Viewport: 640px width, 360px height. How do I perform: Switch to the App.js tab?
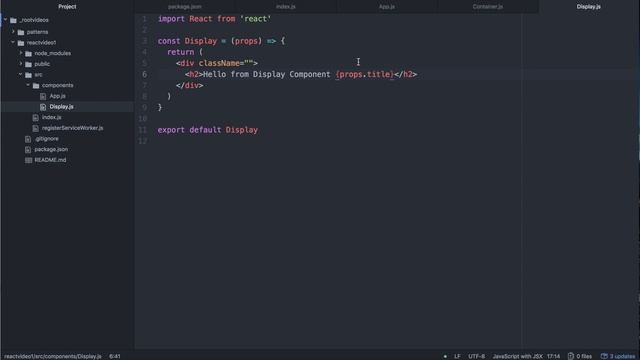click(x=387, y=7)
